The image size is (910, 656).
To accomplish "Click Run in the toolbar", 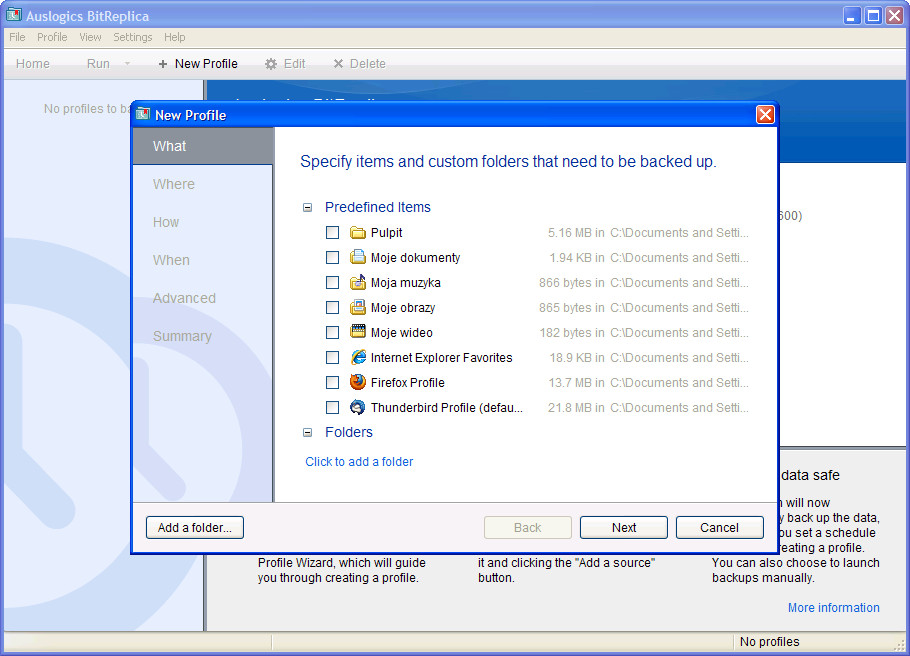I will [x=98, y=64].
